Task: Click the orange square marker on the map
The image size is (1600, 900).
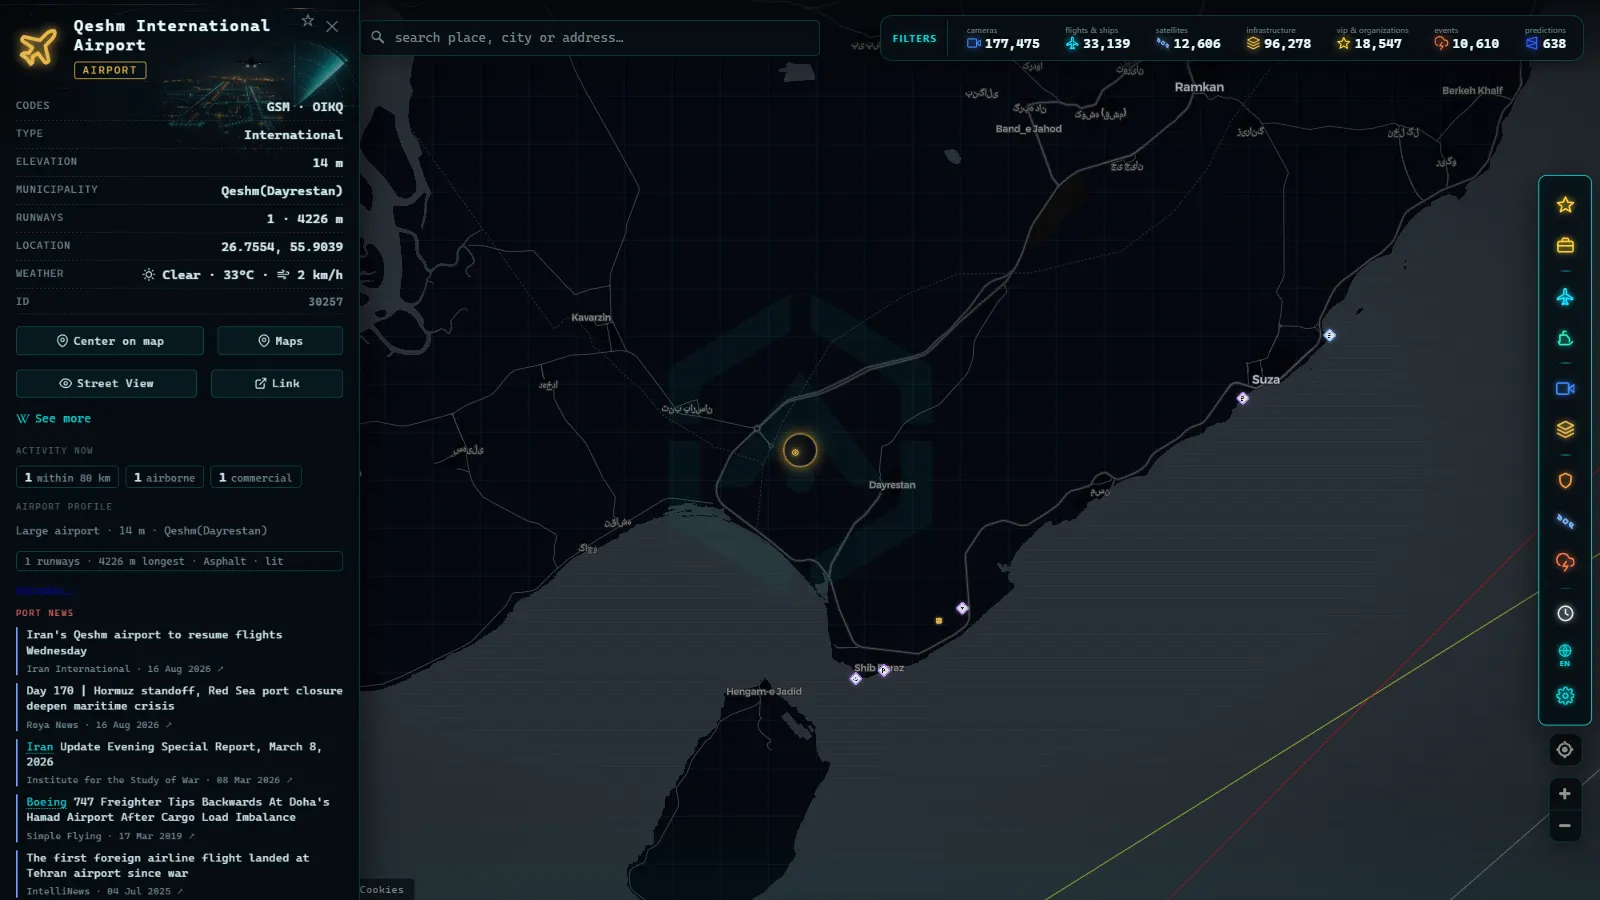Action: tap(939, 621)
